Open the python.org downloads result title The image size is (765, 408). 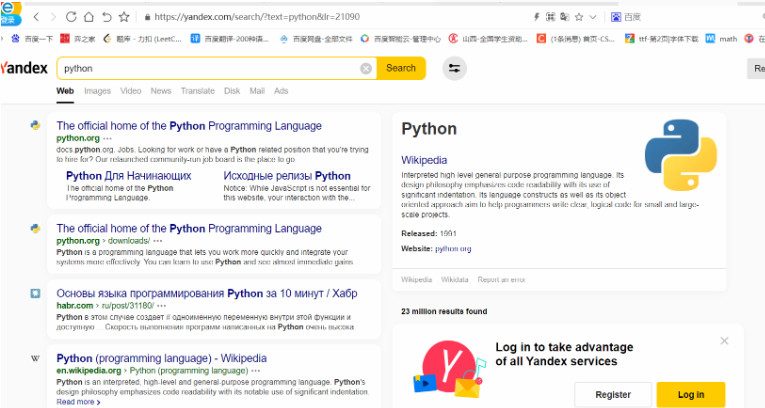pos(189,228)
